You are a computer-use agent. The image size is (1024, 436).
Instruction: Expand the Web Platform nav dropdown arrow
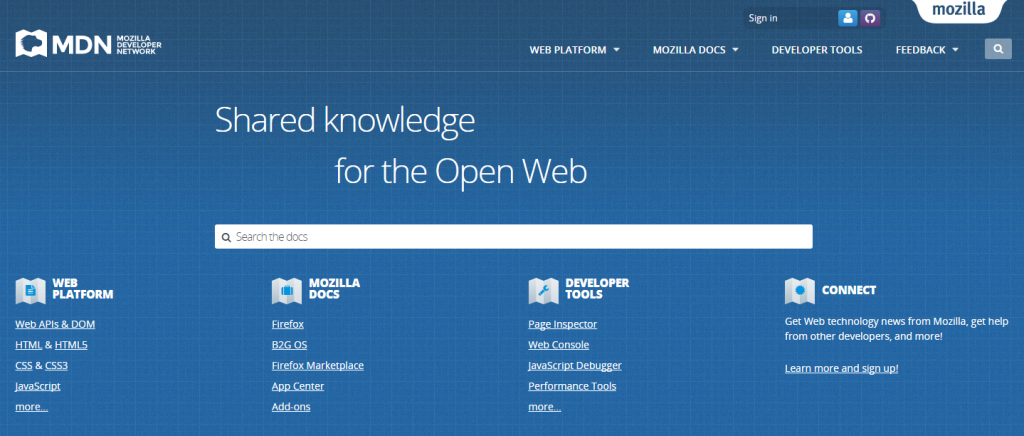[616, 50]
